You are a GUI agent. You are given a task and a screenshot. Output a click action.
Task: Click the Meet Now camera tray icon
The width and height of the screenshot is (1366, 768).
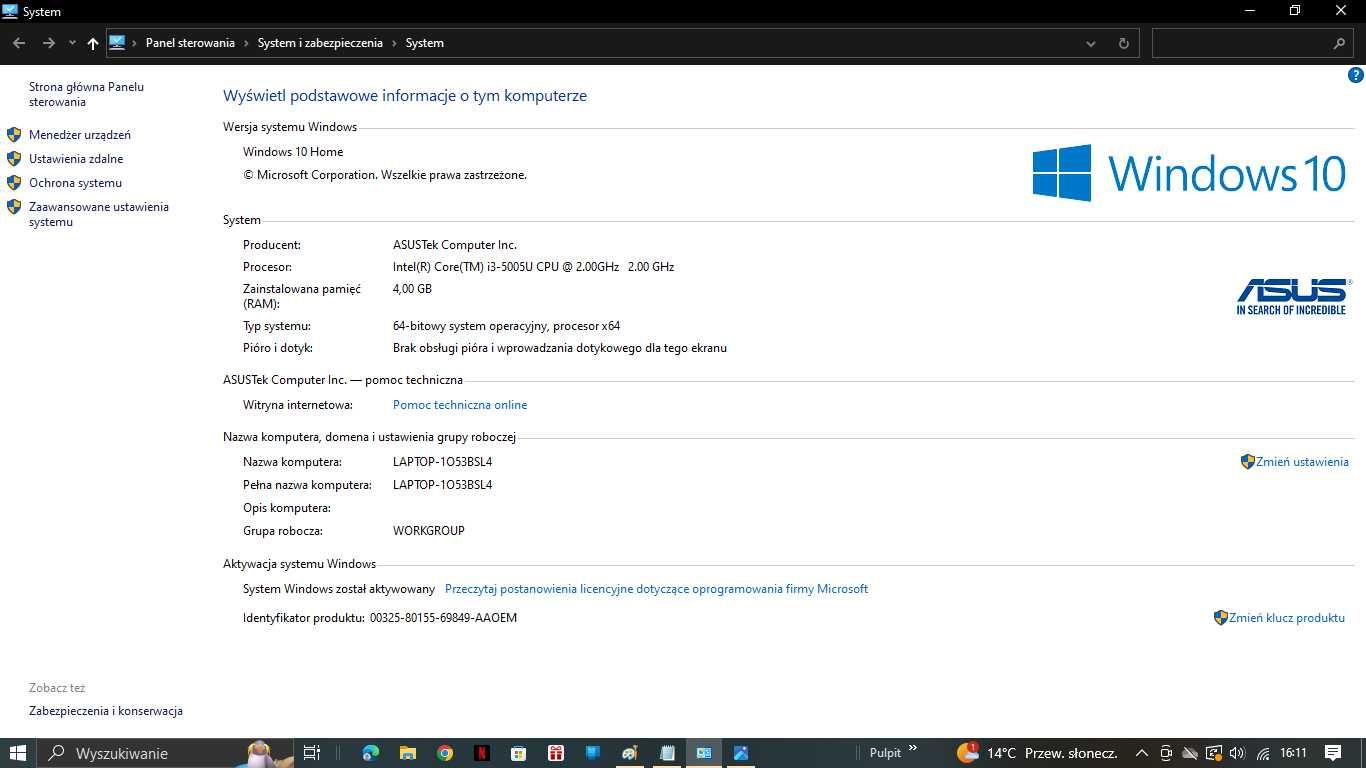pos(1166,753)
